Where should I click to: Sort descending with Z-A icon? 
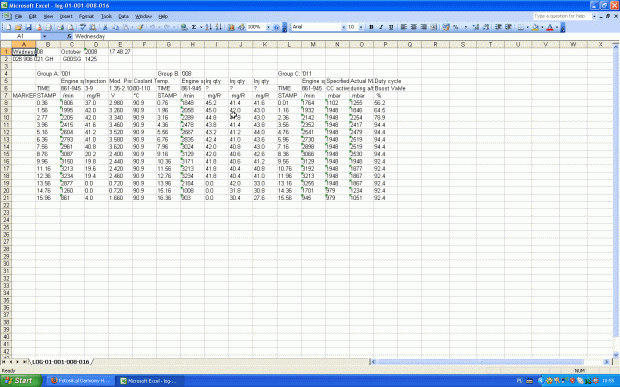[x=219, y=27]
